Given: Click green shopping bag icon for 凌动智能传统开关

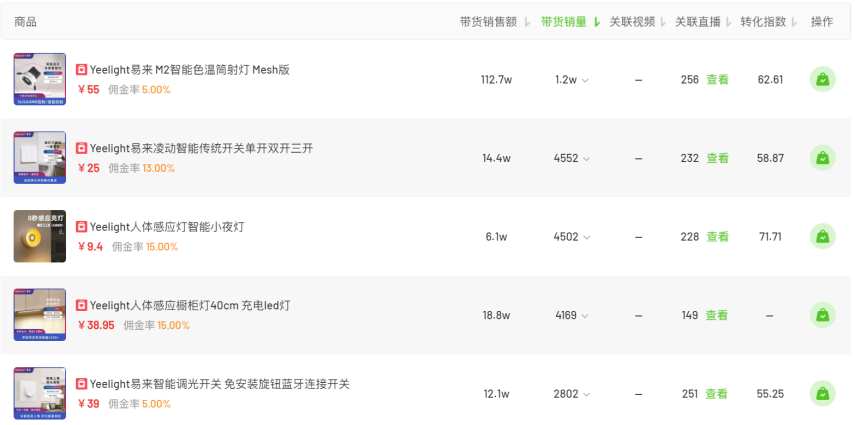Looking at the screenshot, I should tap(822, 158).
